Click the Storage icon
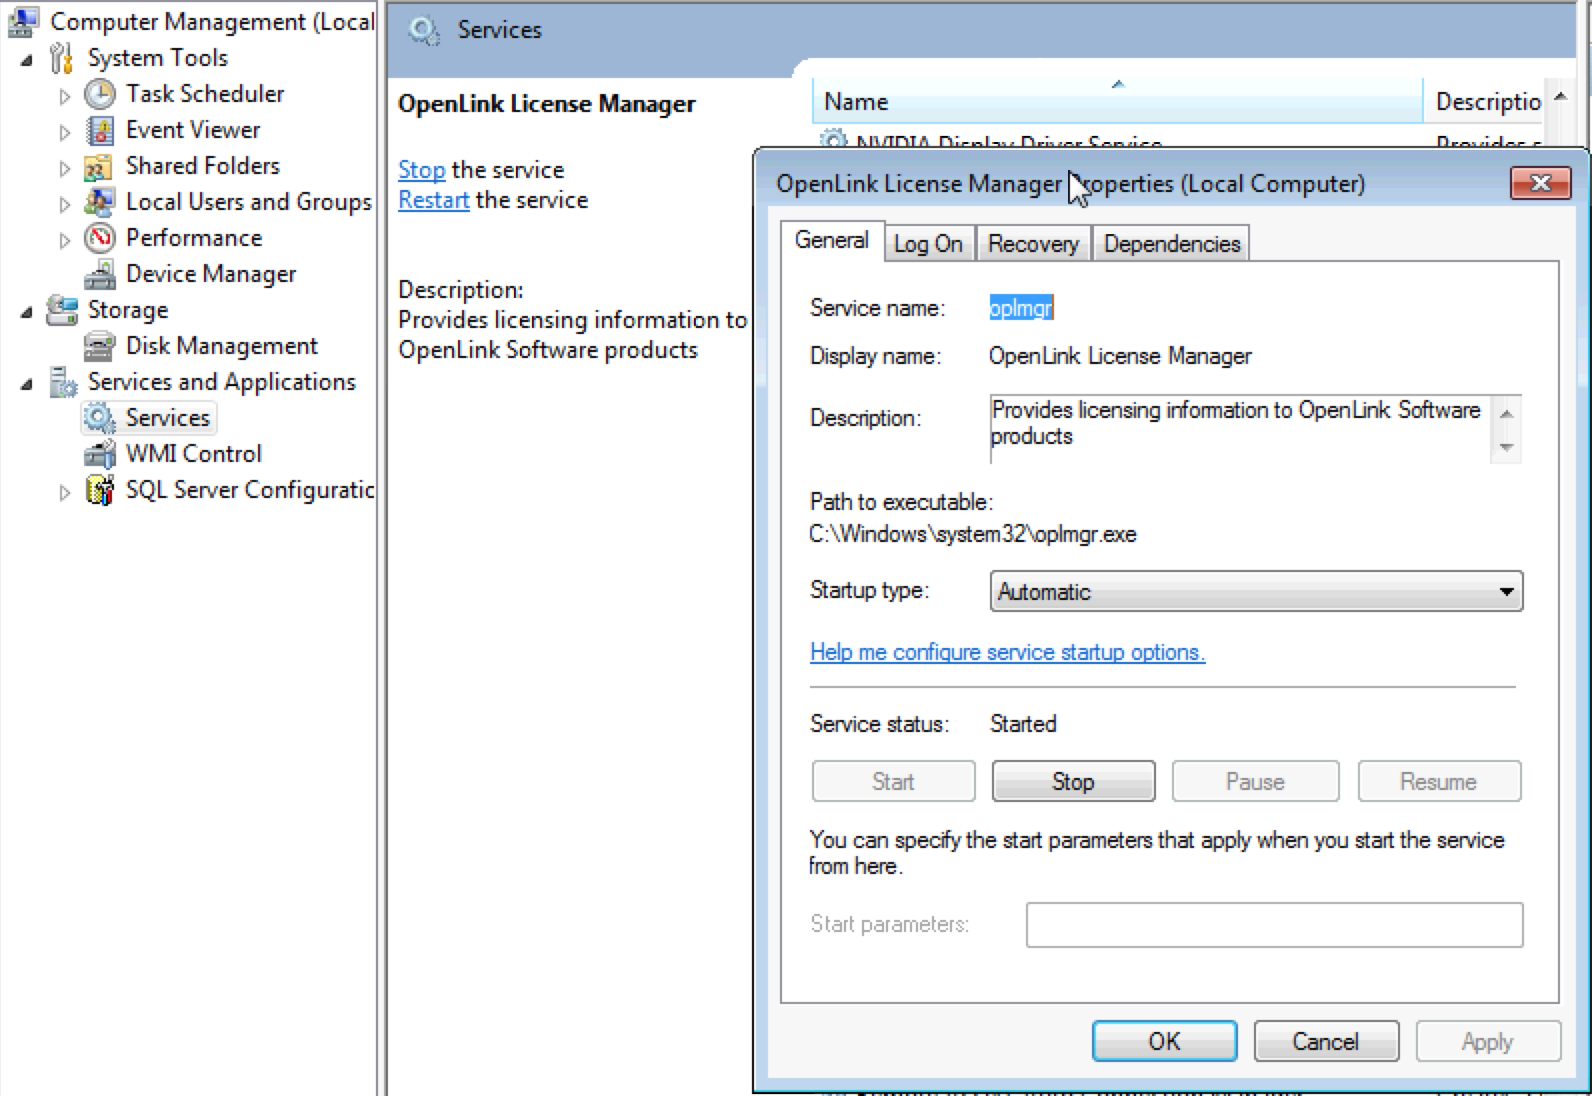 pos(62,310)
